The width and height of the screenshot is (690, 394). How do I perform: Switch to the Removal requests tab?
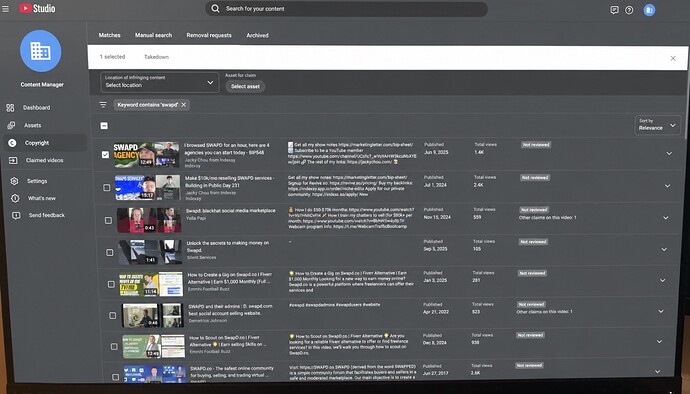pyautogui.click(x=209, y=35)
